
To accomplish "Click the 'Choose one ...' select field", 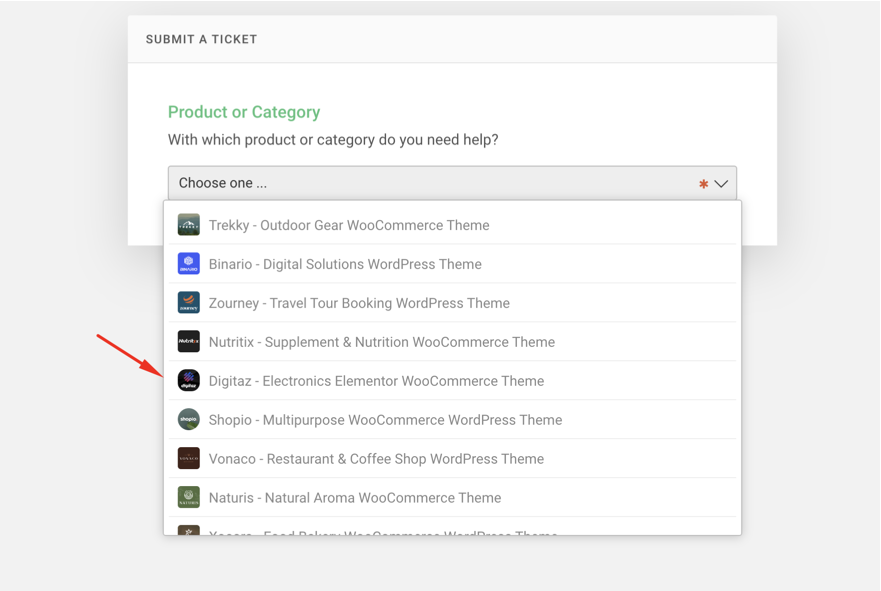I will click(x=452, y=183).
